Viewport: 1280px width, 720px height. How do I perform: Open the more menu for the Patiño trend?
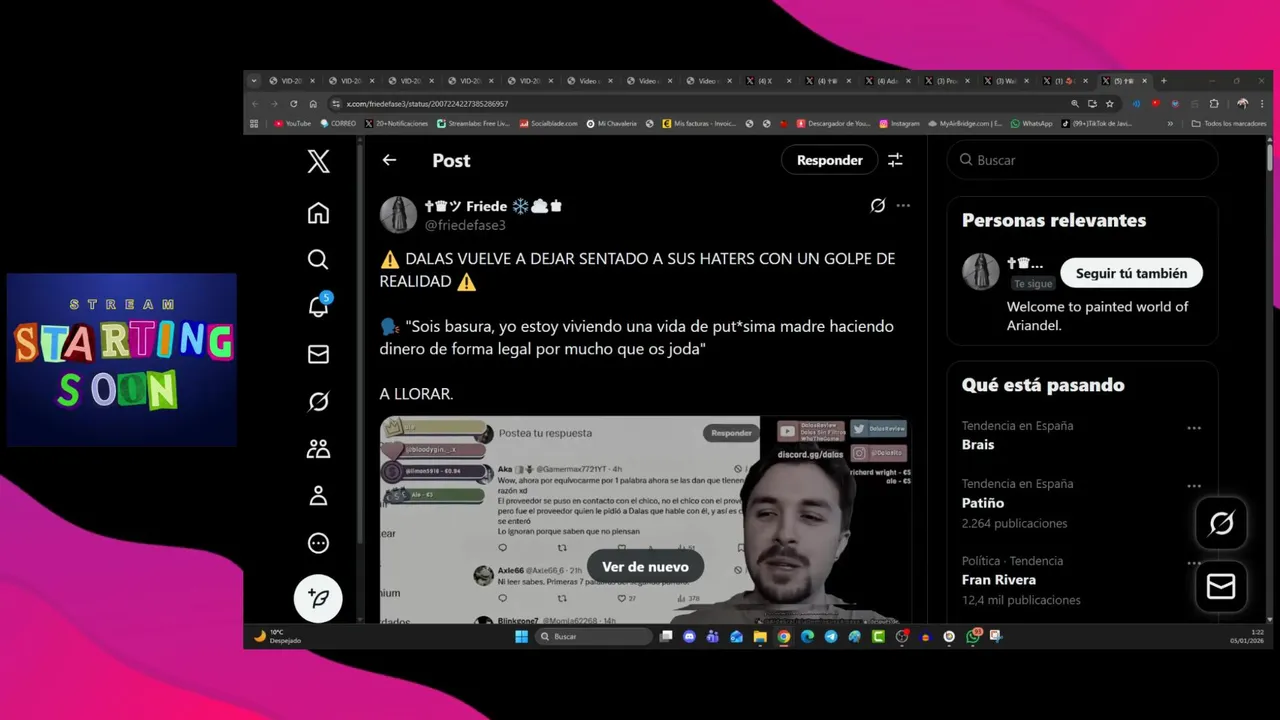click(1193, 486)
